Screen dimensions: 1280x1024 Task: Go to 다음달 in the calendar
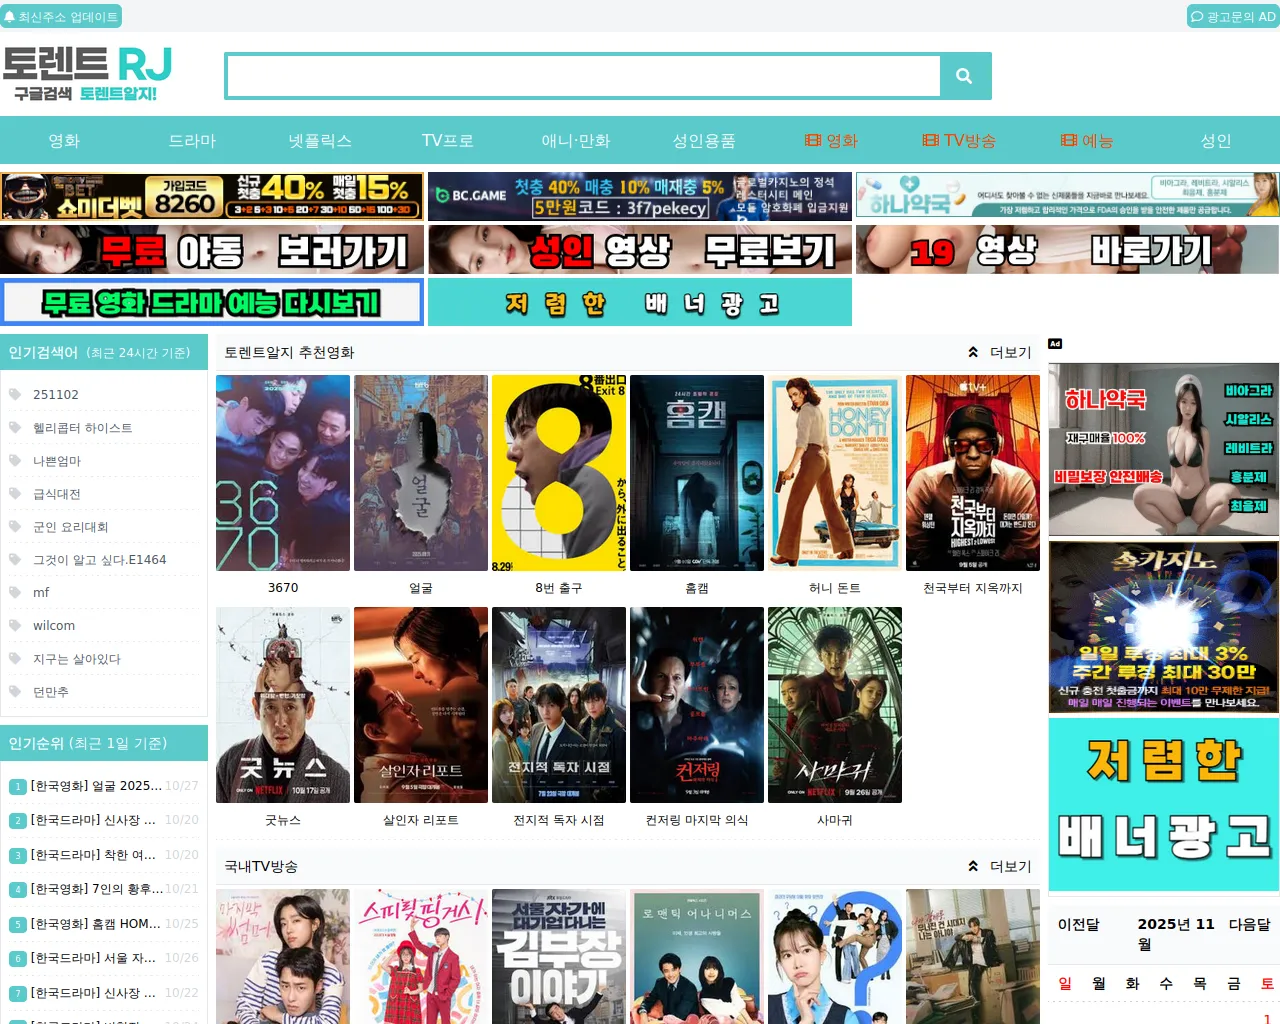point(1250,925)
